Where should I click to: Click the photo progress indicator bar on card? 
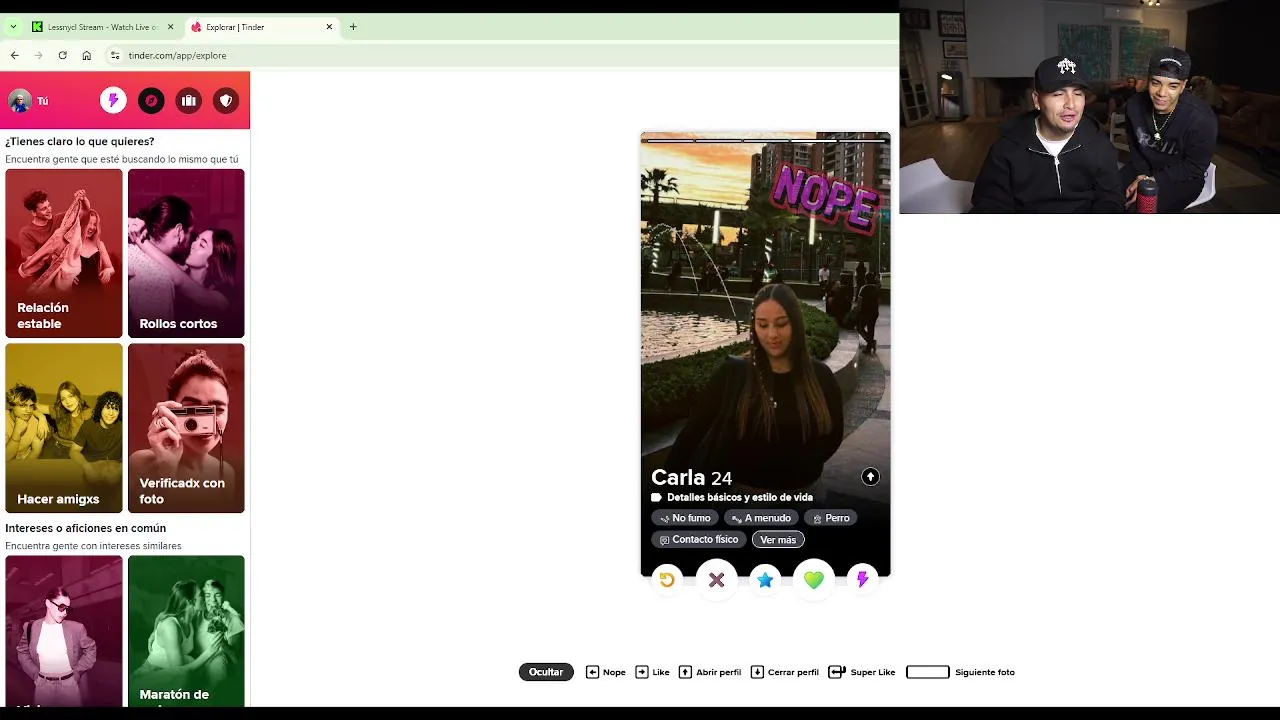[765, 141]
